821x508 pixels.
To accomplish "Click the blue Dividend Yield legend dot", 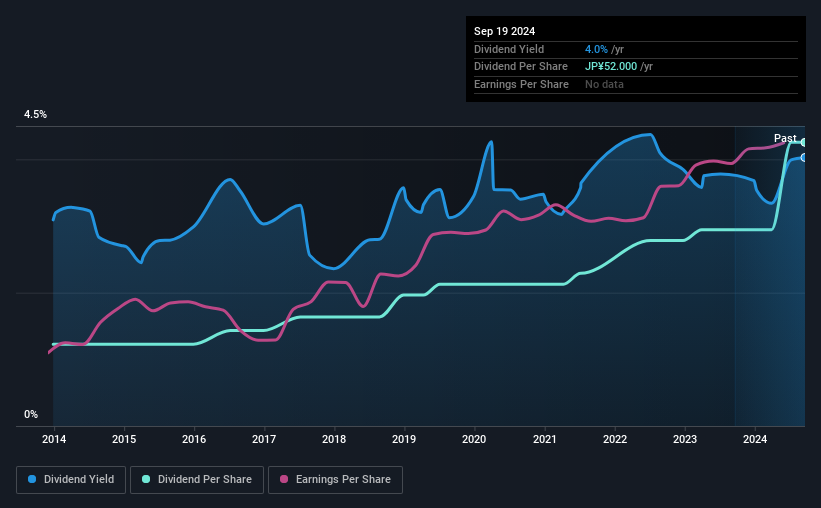I will coord(32,479).
